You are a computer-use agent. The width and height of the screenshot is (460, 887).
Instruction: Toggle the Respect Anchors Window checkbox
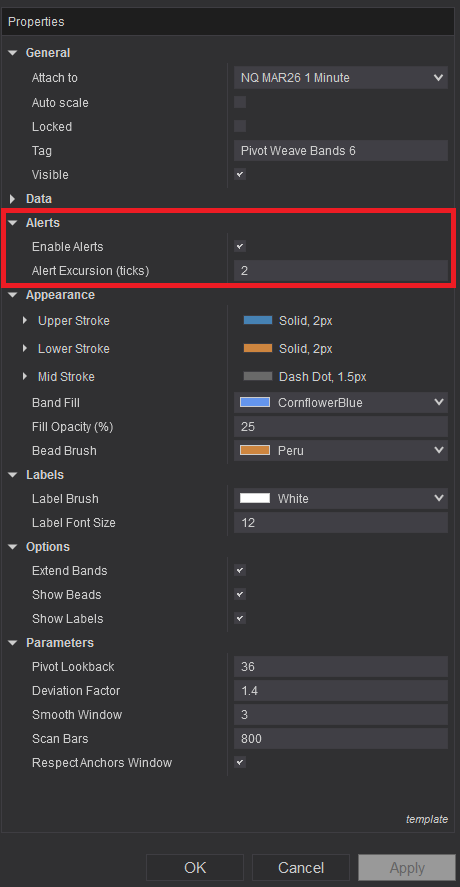click(240, 762)
